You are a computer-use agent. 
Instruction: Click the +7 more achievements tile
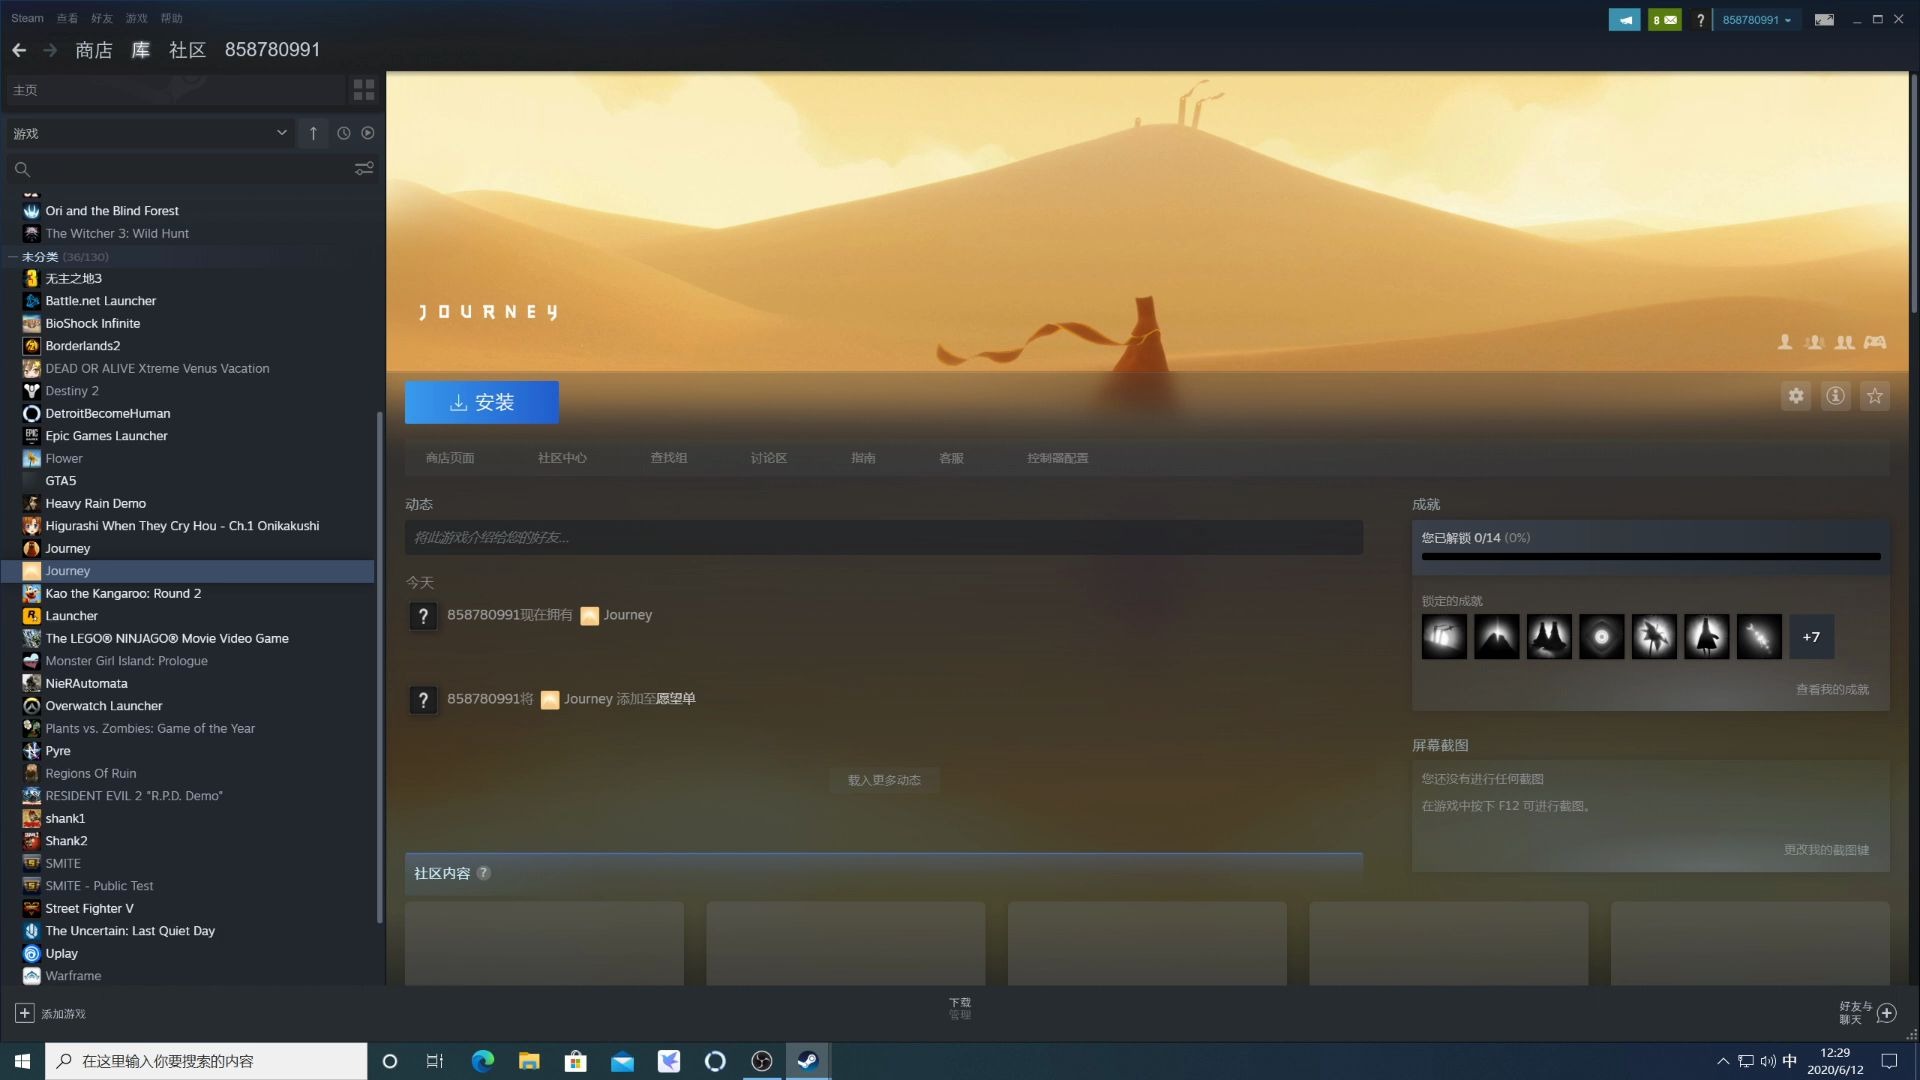[x=1811, y=637]
